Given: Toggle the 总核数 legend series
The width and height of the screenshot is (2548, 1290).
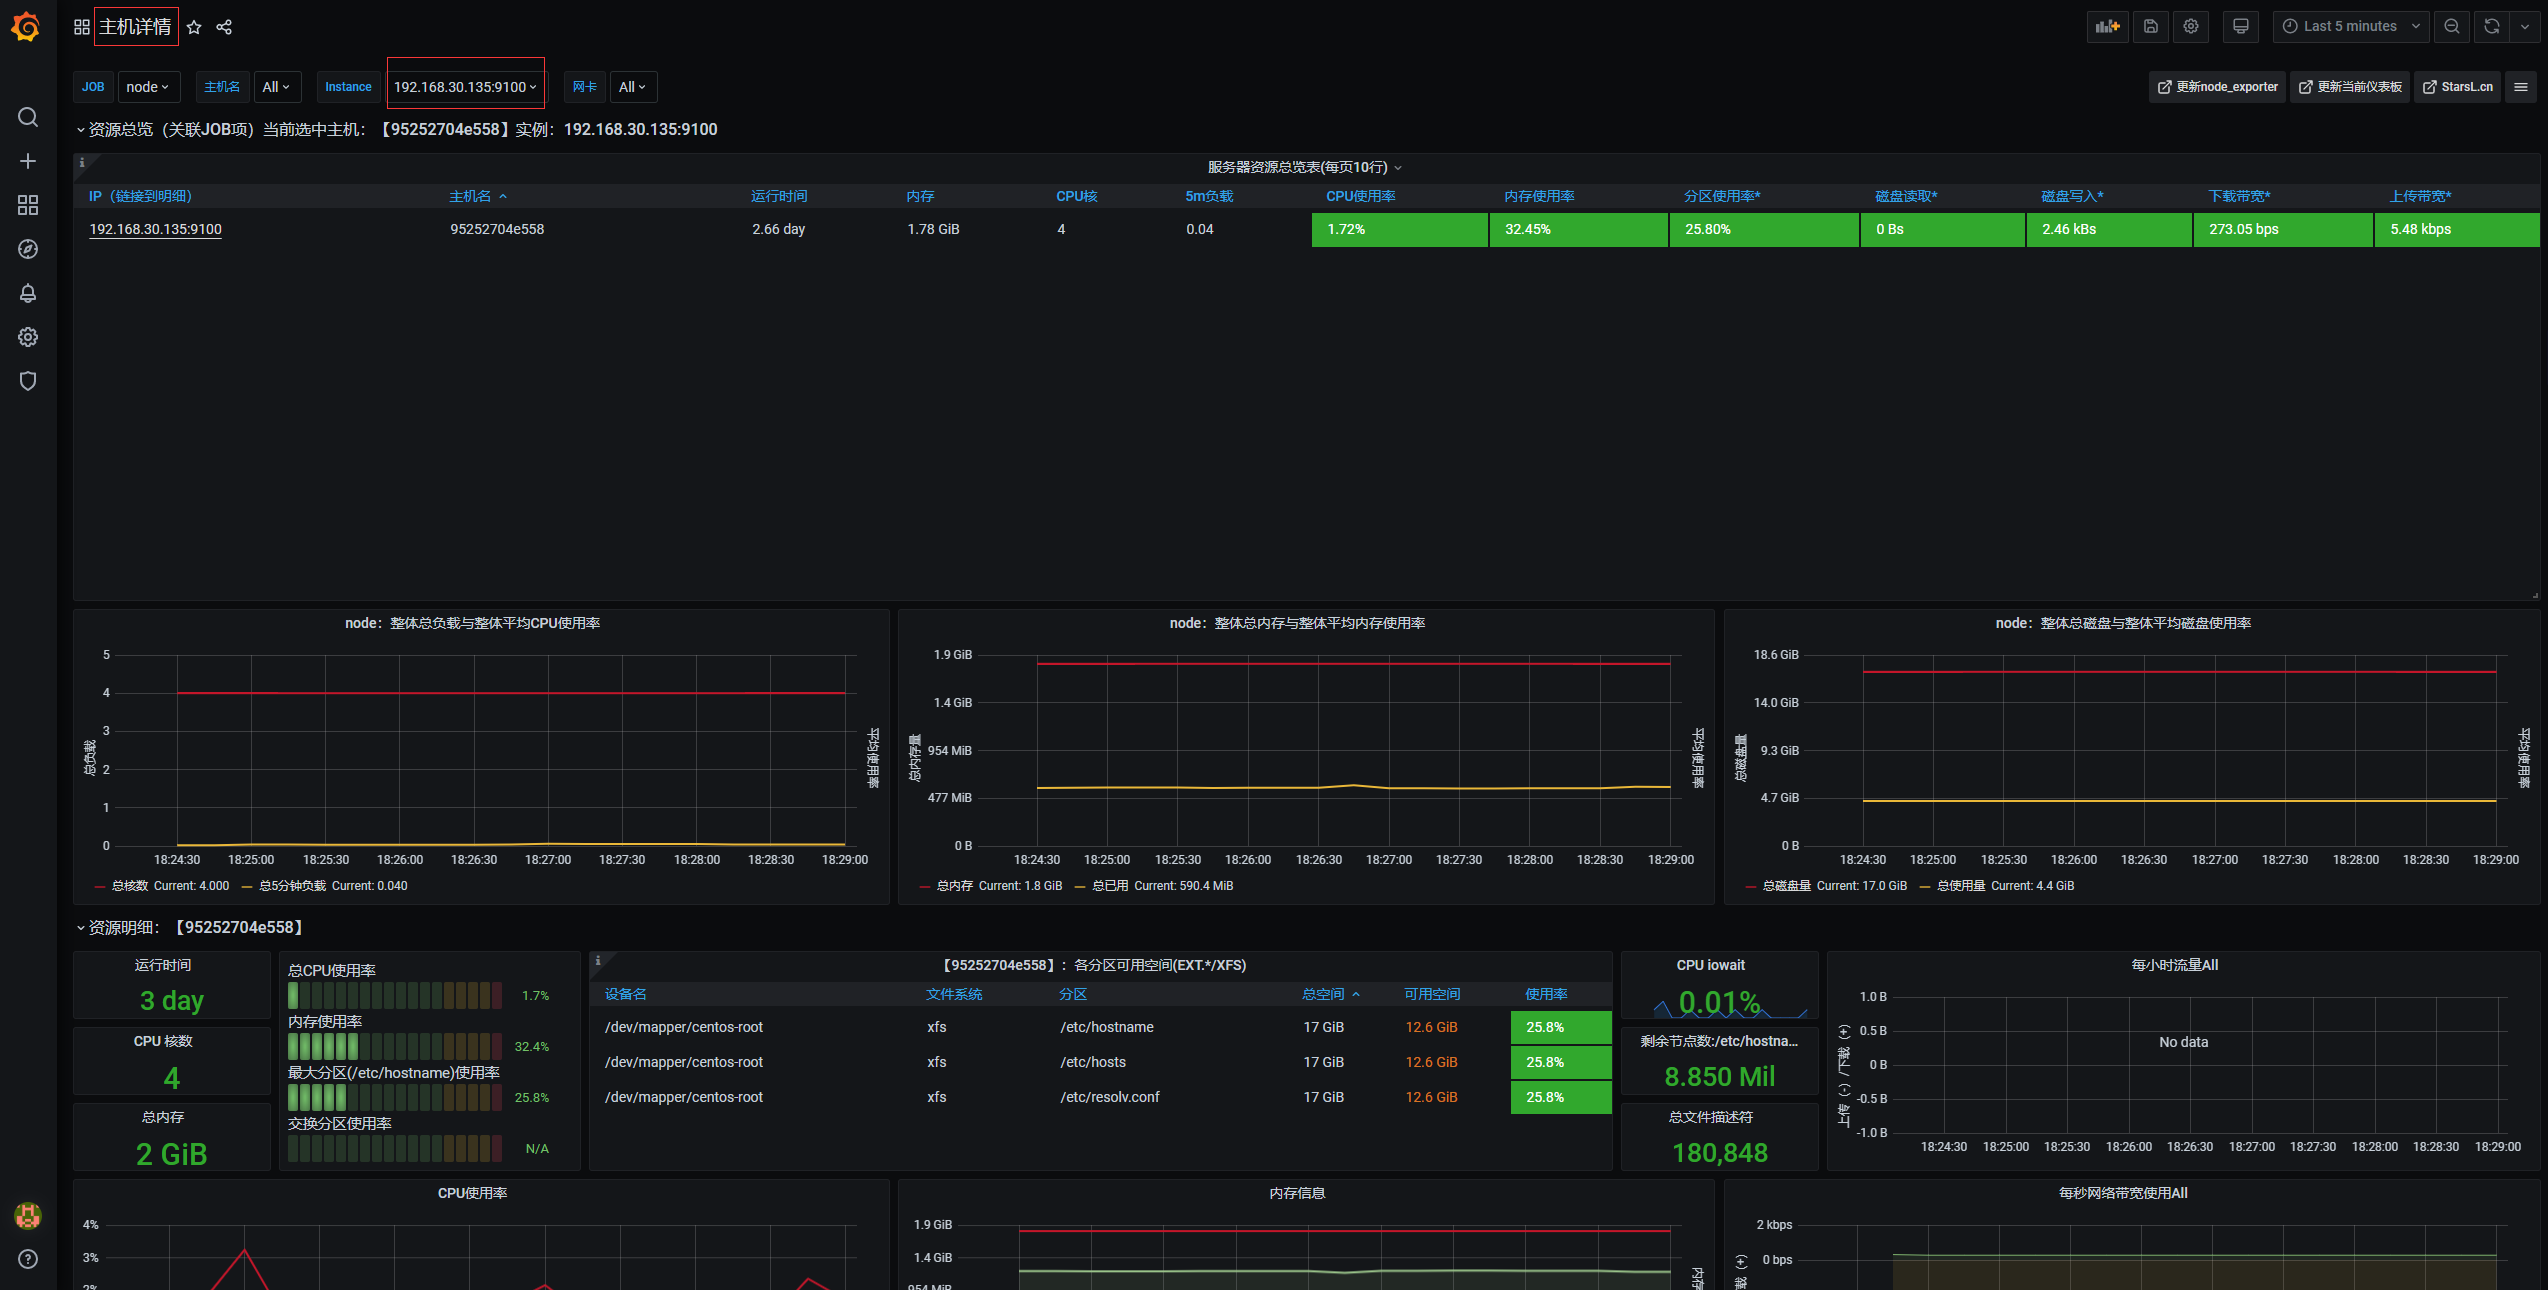Looking at the screenshot, I should [x=129, y=886].
